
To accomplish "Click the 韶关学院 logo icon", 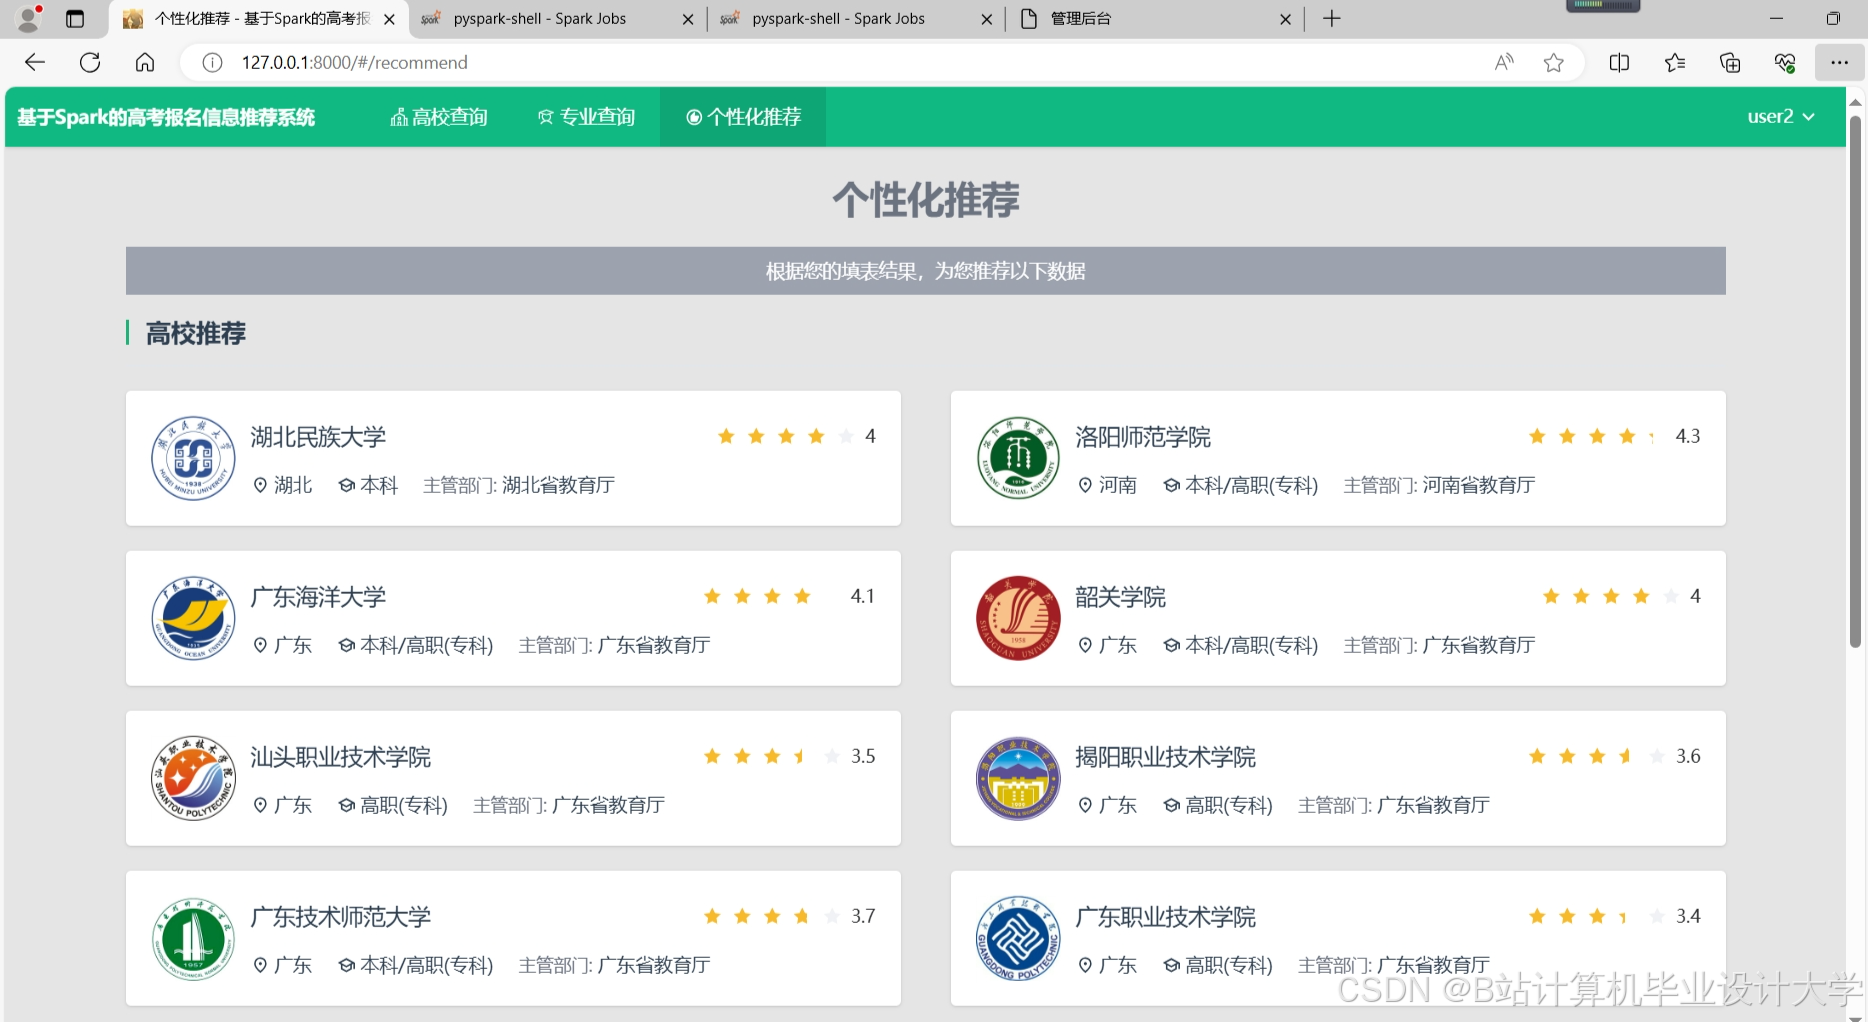I will click(1017, 618).
